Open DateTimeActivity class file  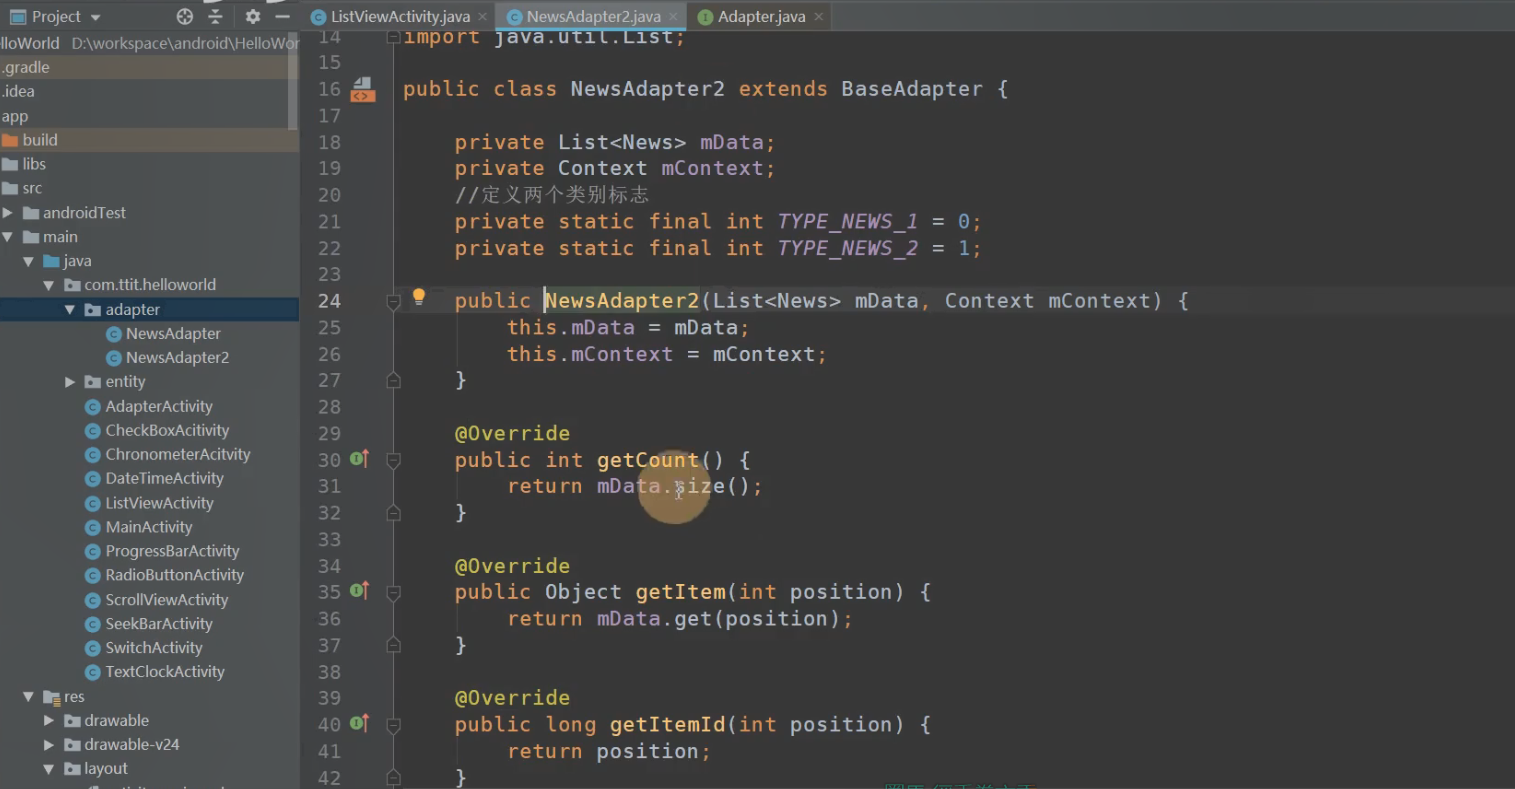pyautogui.click(x=164, y=479)
